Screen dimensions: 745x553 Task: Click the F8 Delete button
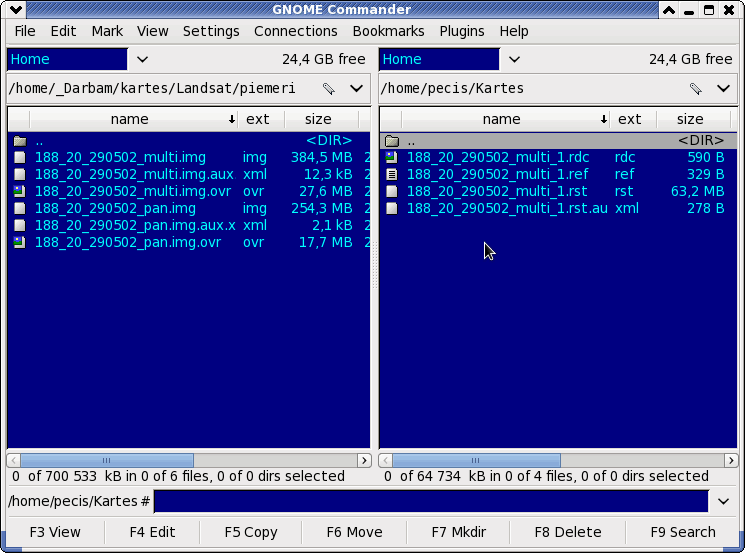(x=568, y=532)
